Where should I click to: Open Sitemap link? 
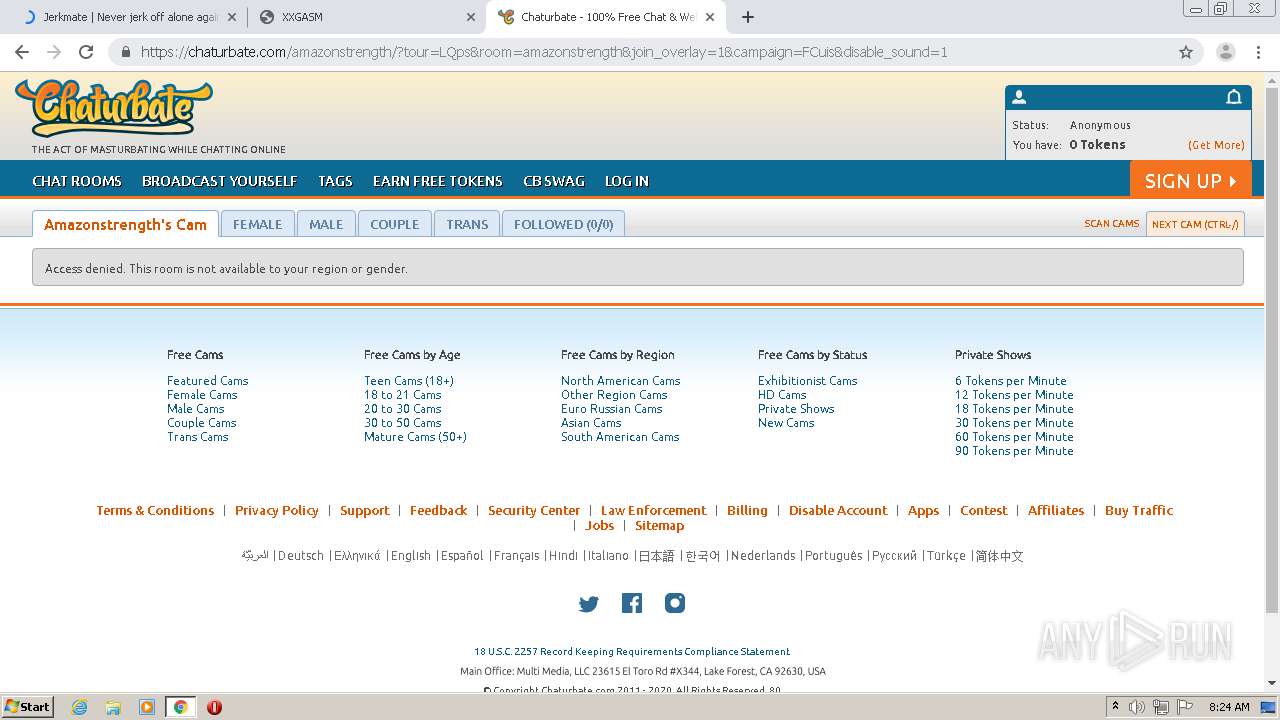(659, 525)
